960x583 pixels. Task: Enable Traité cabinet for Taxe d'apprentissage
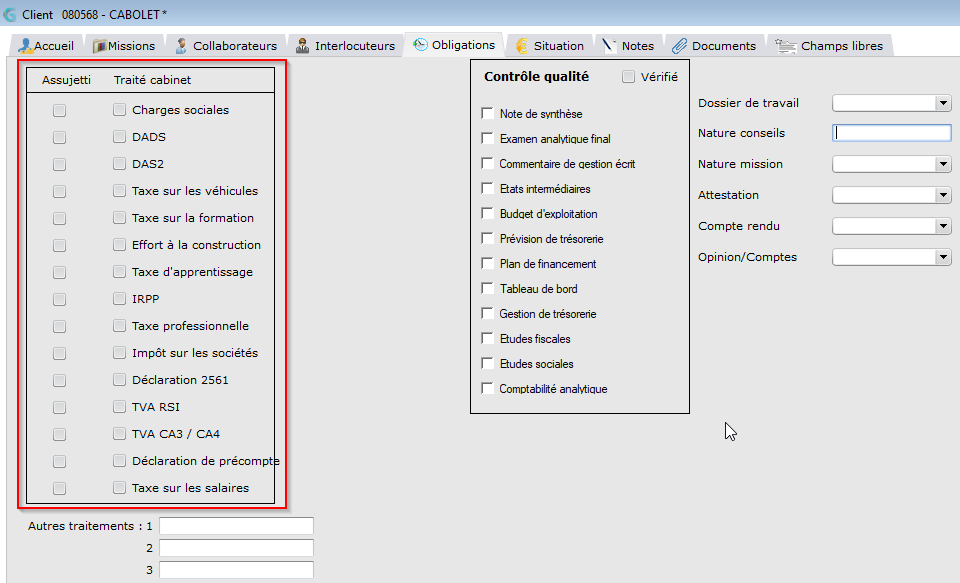119,271
